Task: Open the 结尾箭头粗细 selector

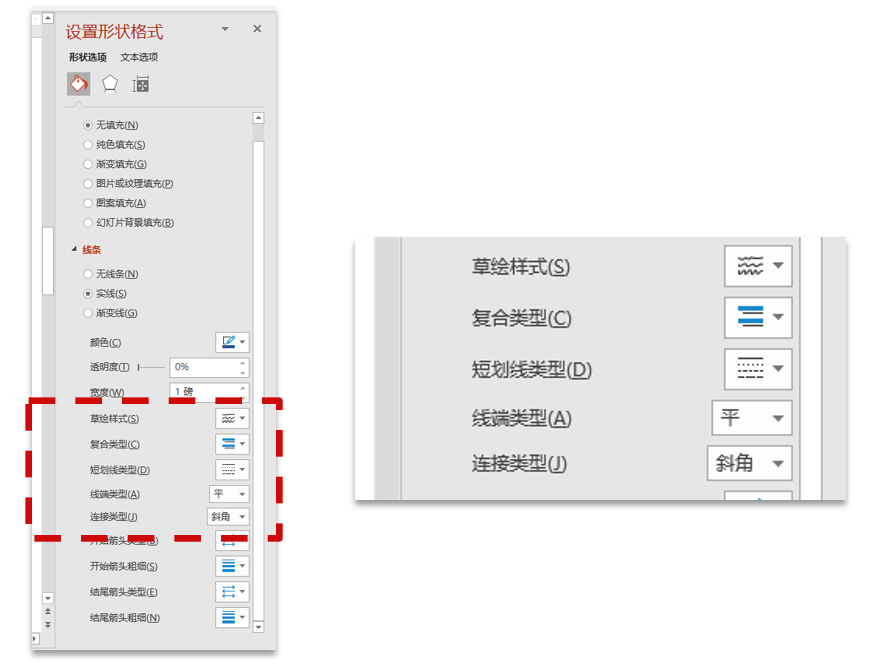Action: [x=232, y=617]
